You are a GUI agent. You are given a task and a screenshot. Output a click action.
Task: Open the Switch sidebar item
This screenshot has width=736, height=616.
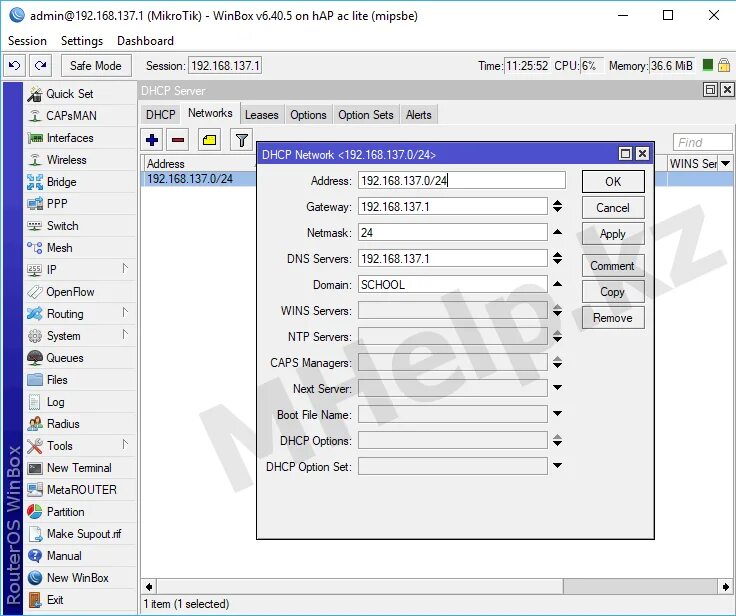point(62,225)
